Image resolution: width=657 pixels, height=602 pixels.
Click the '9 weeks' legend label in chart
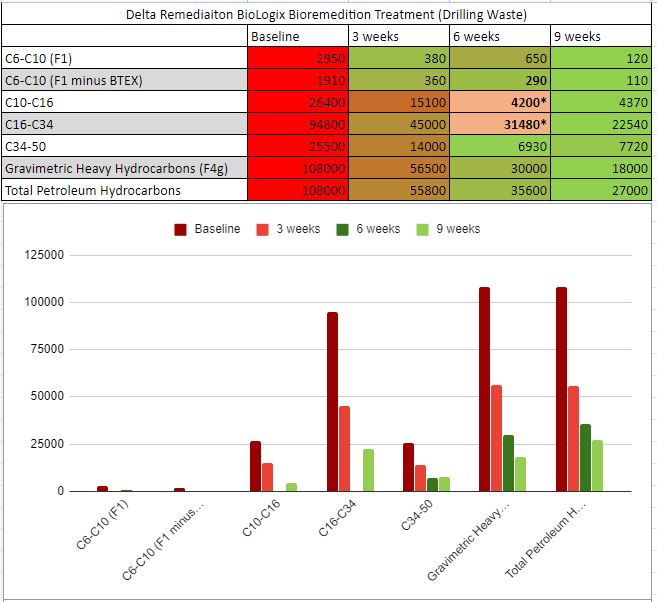pos(458,229)
